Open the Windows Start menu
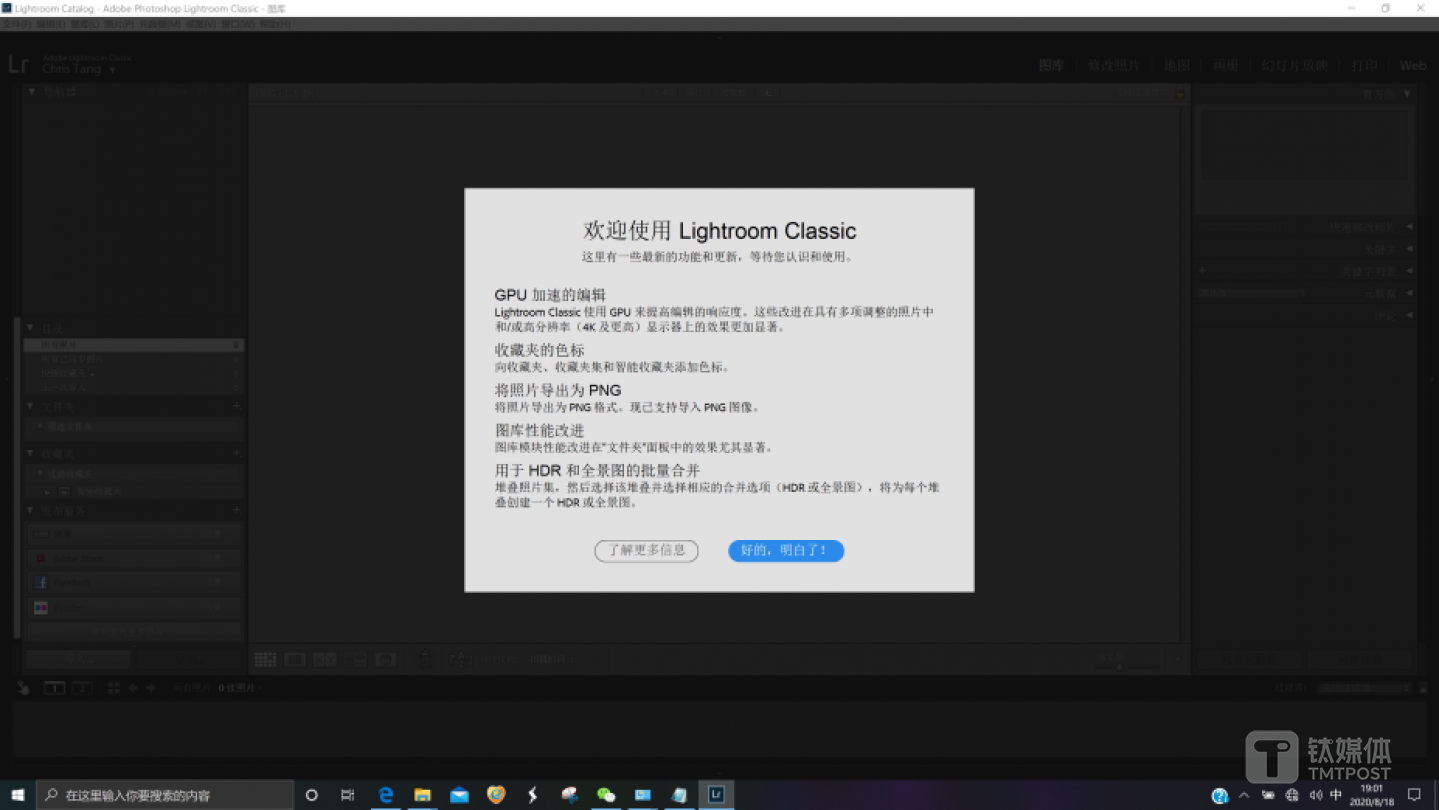 (18, 795)
